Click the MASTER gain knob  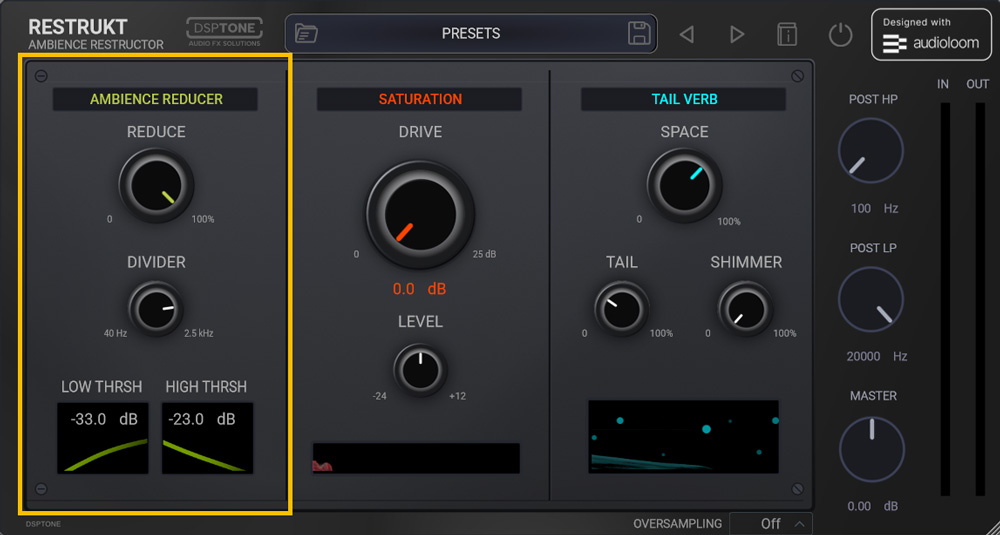click(872, 450)
